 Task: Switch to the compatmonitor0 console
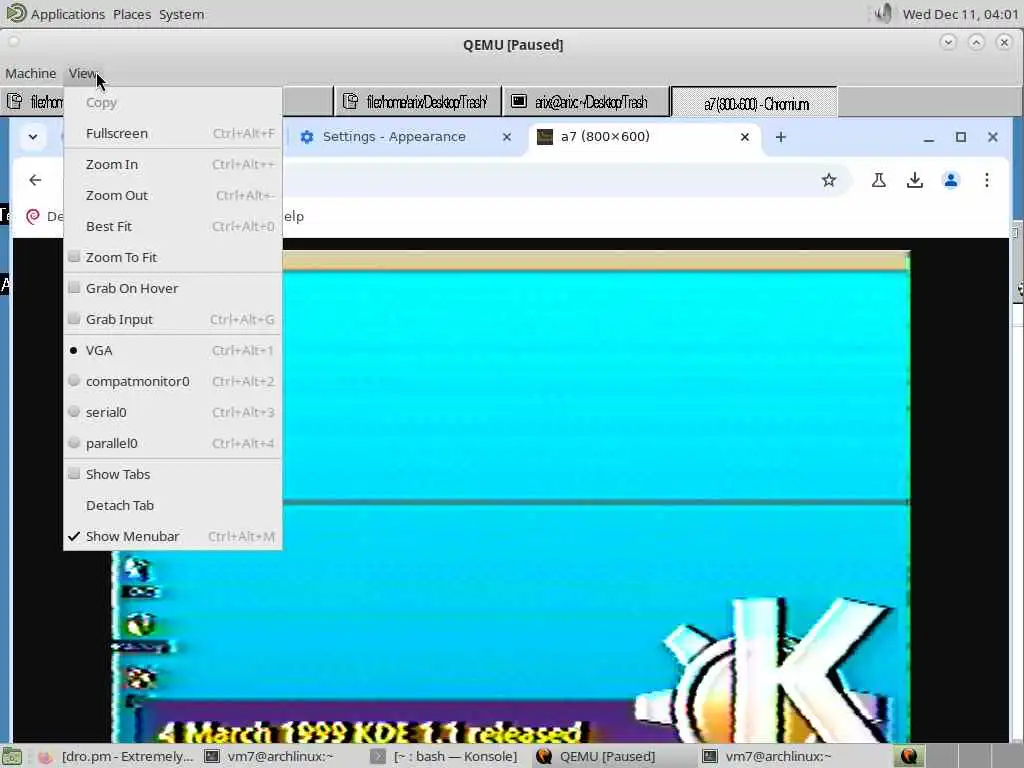pos(173,381)
